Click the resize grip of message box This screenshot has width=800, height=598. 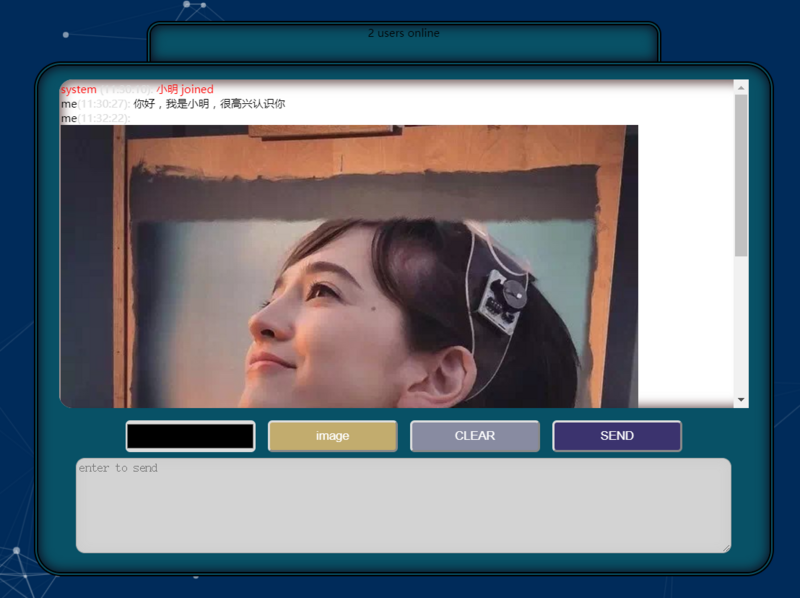[x=727, y=548]
